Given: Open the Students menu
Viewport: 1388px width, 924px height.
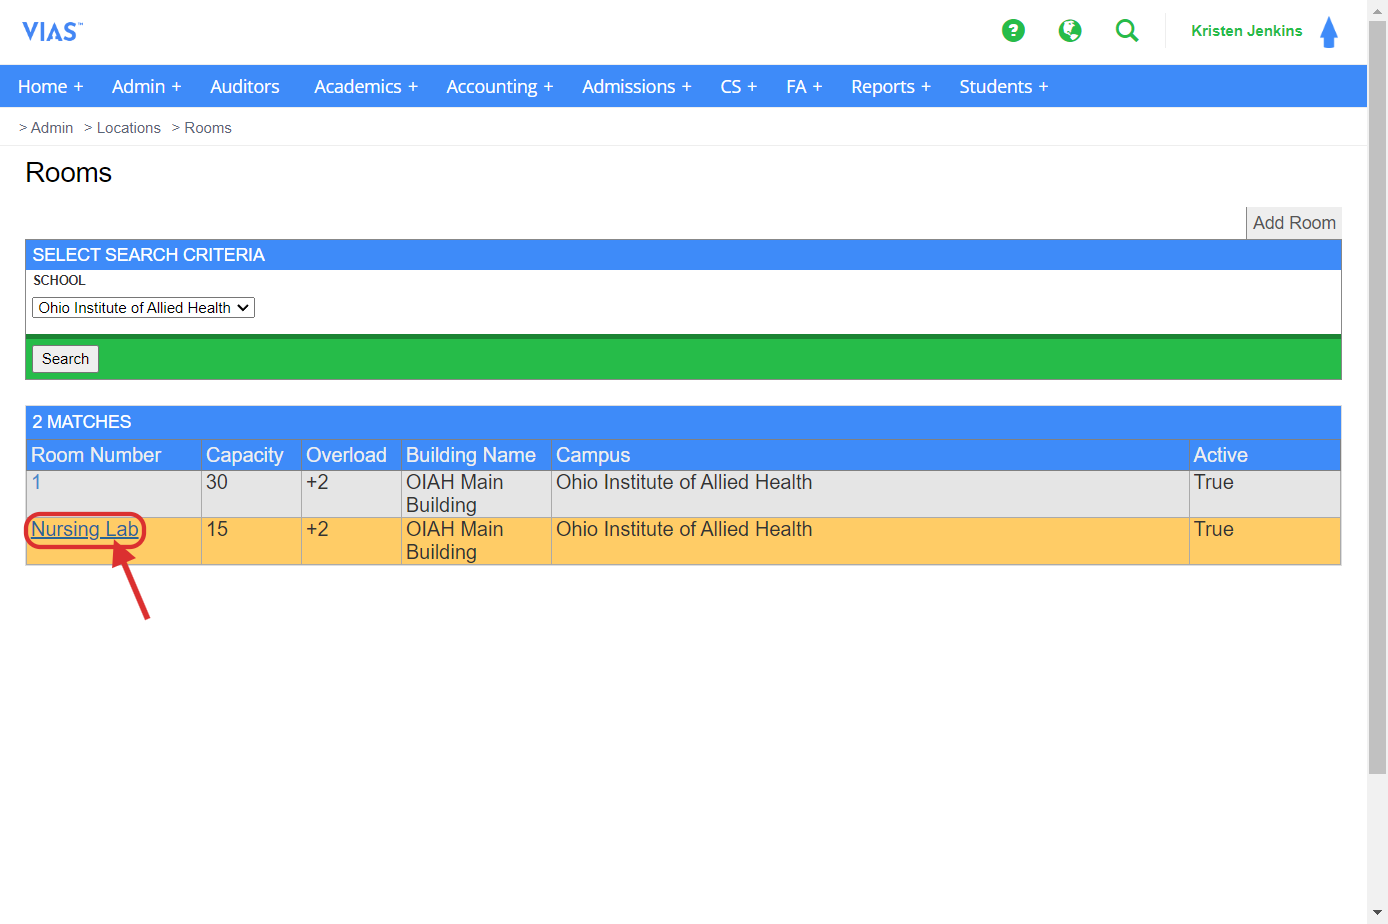Looking at the screenshot, I should 1003,87.
